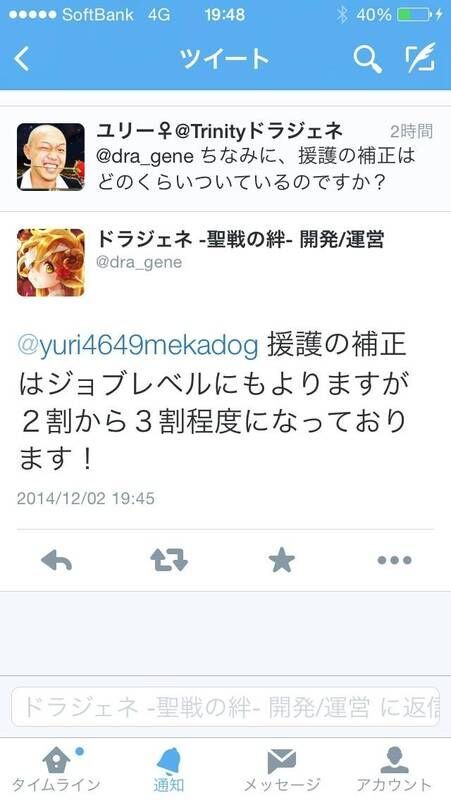Open the タイムライン home tab
Screen dimensions: 451x800
tap(56, 769)
